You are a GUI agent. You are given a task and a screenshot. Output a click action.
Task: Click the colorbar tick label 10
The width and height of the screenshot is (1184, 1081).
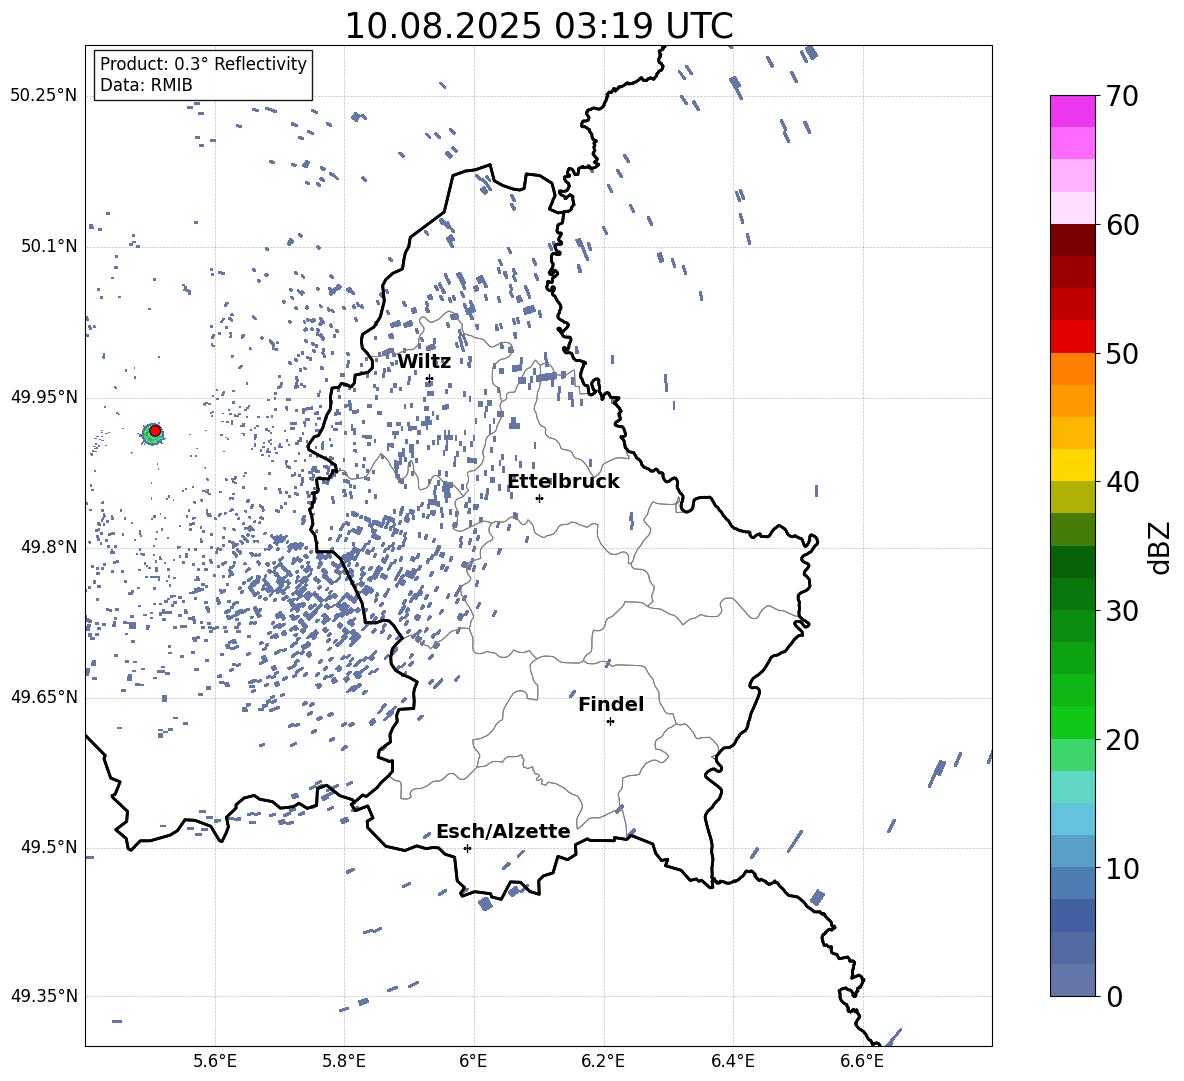coord(1122,868)
